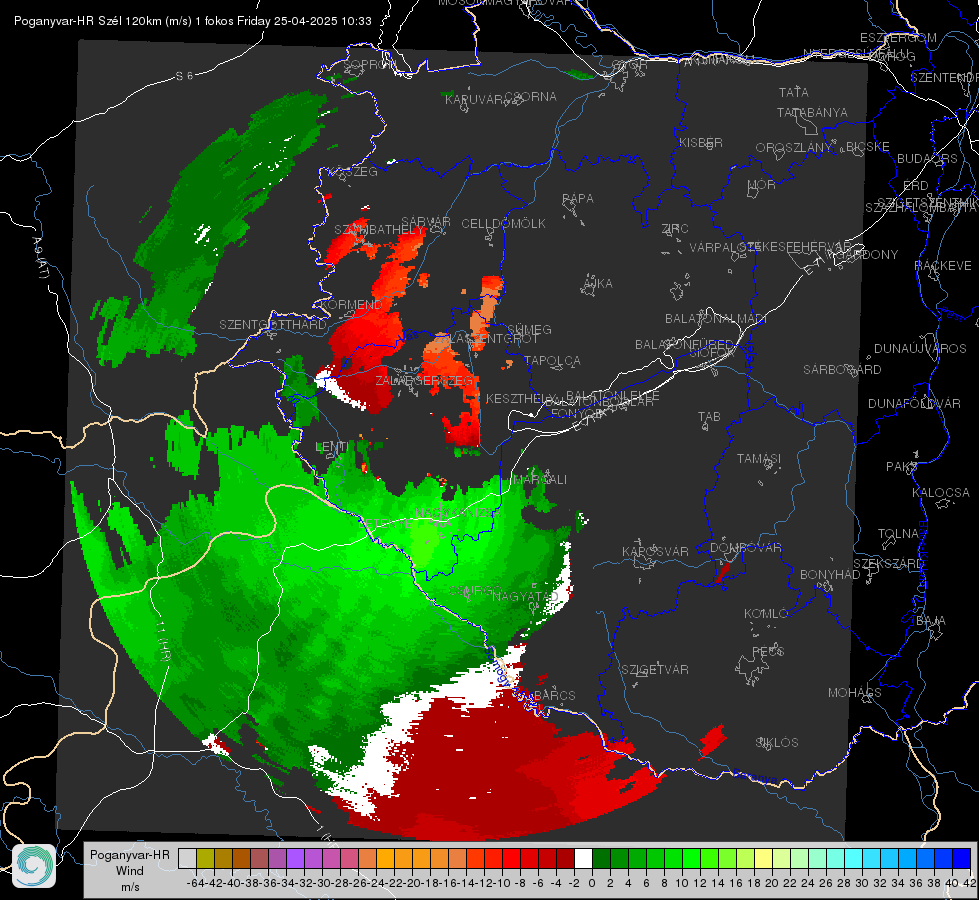This screenshot has height=900, width=979.
Task: Click the KESZTHELY city label
Action: [520, 398]
